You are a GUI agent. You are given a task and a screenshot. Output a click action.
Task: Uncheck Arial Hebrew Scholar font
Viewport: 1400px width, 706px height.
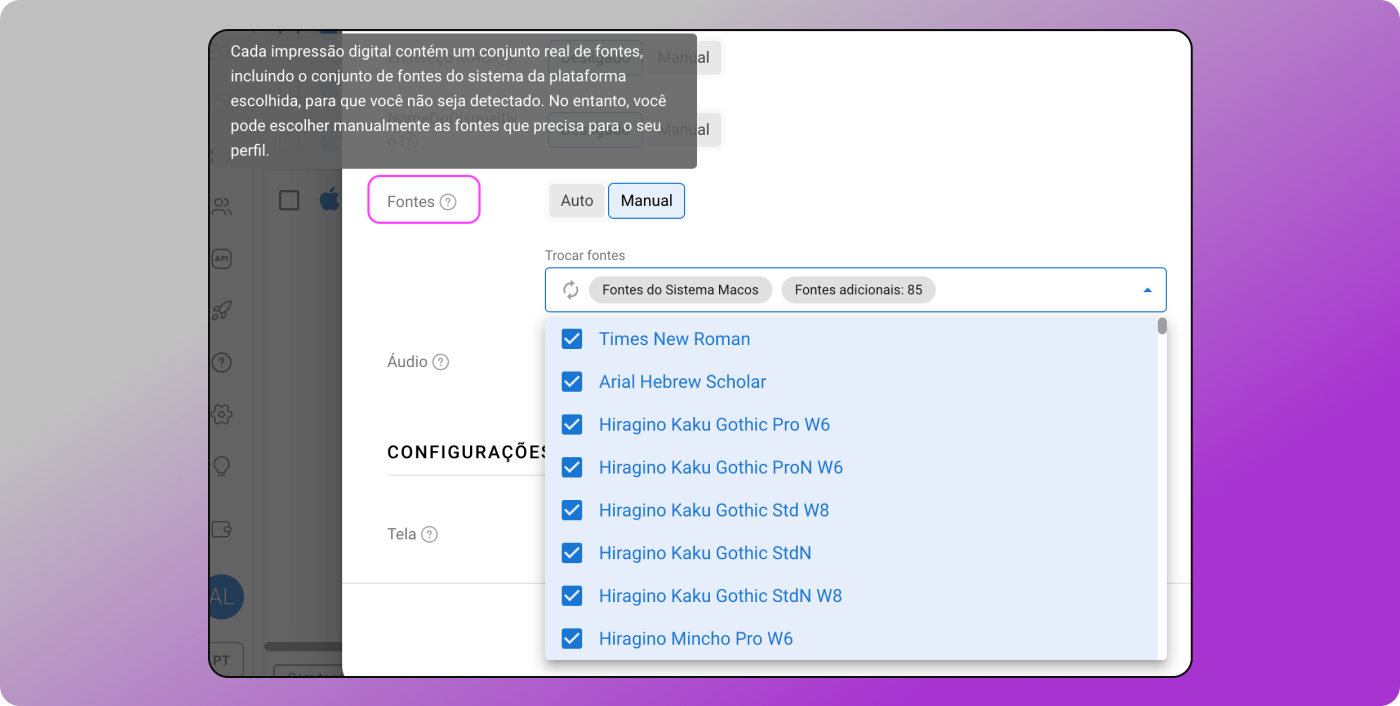tap(572, 382)
